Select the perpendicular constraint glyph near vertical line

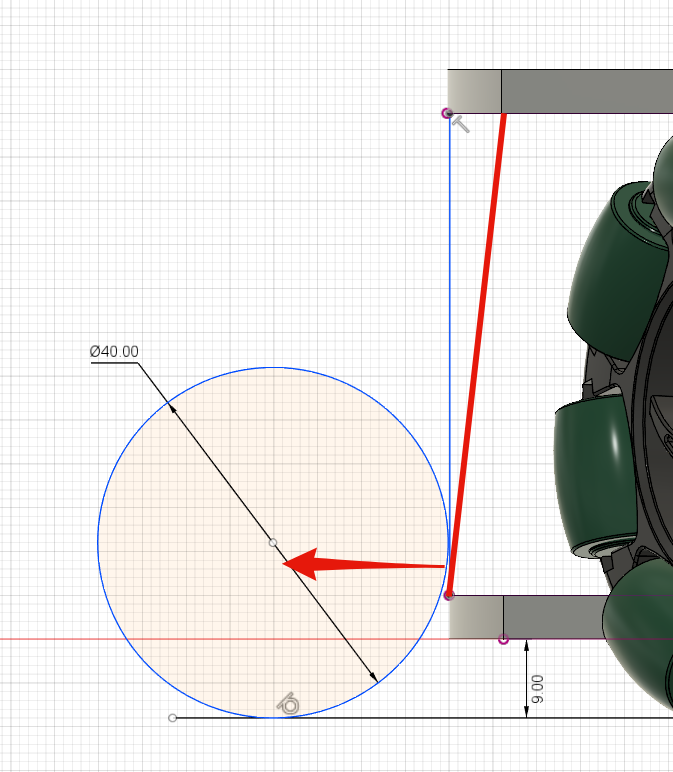461,124
